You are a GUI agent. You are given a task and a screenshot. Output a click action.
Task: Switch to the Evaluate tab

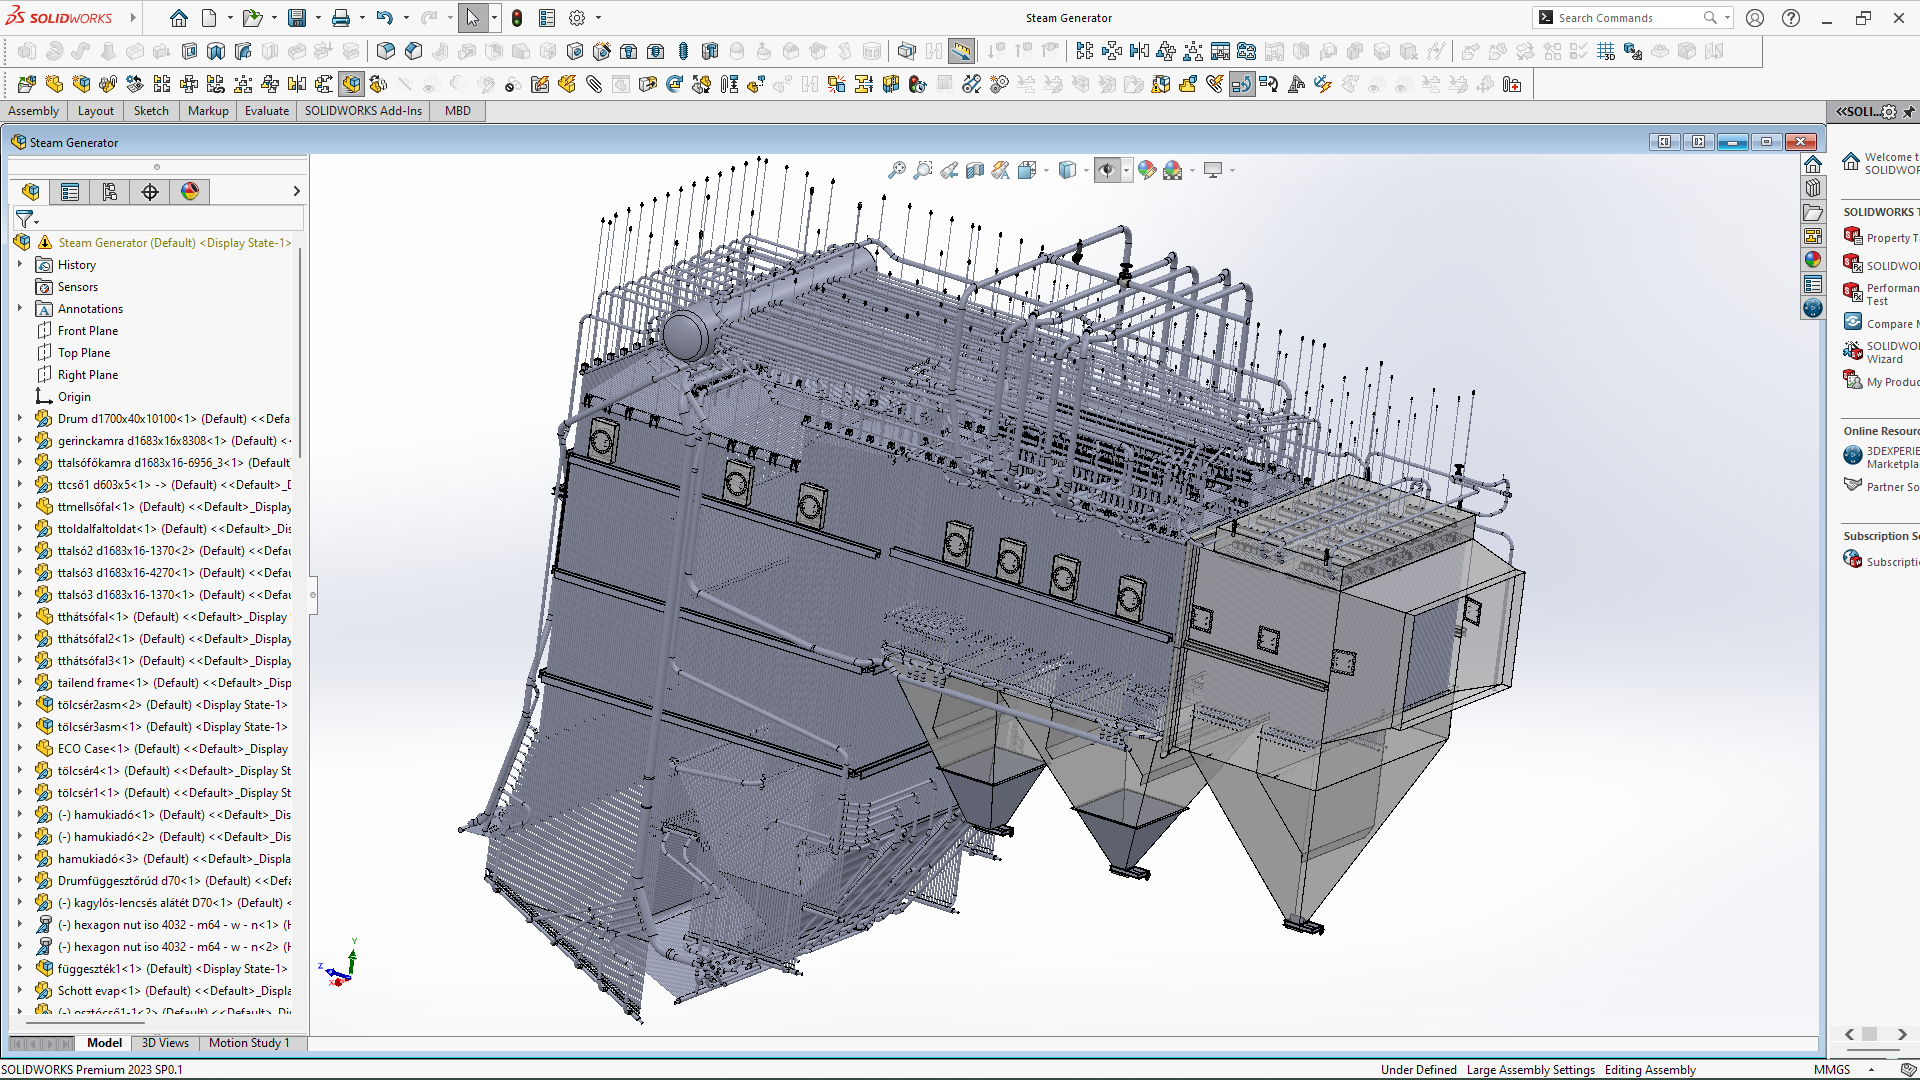267,111
